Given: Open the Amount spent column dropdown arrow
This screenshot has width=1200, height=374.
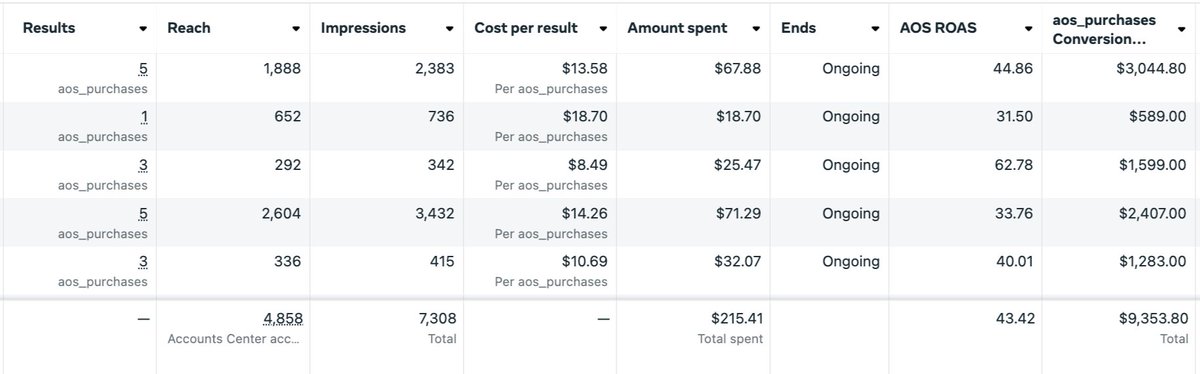Looking at the screenshot, I should tap(757, 29).
